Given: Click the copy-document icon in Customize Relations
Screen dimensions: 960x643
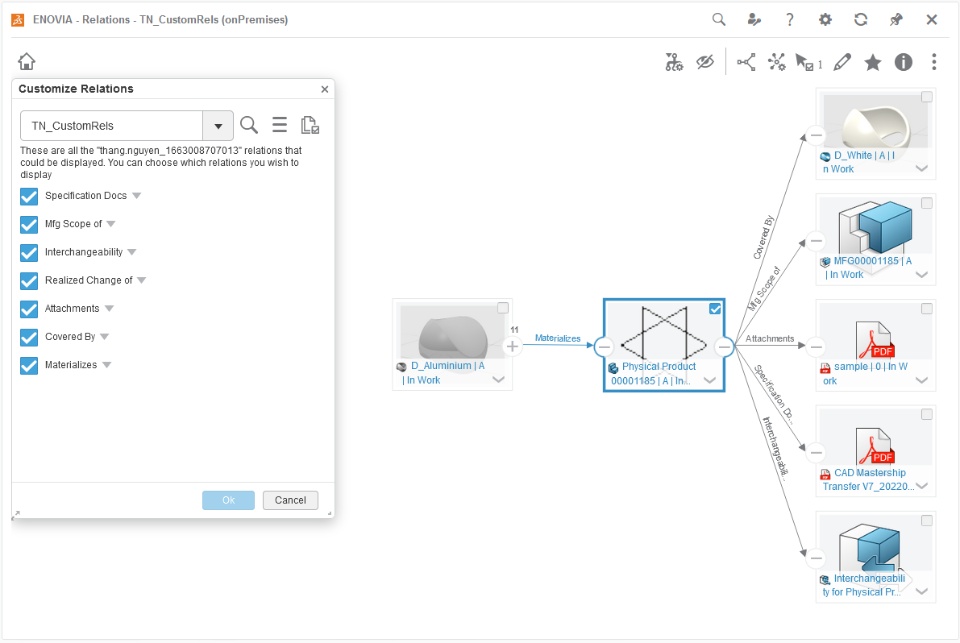Looking at the screenshot, I should pyautogui.click(x=310, y=125).
